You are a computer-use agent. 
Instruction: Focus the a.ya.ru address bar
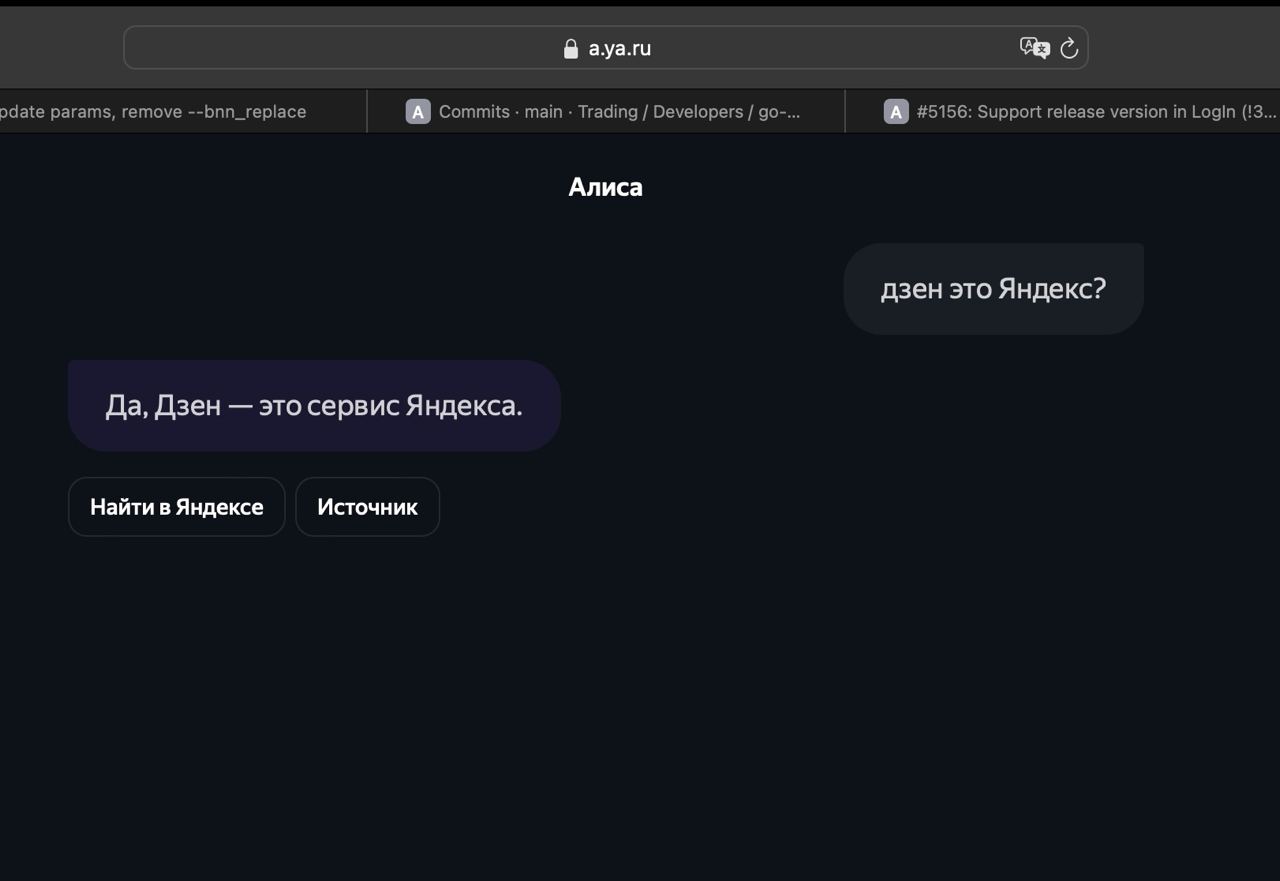pos(606,48)
